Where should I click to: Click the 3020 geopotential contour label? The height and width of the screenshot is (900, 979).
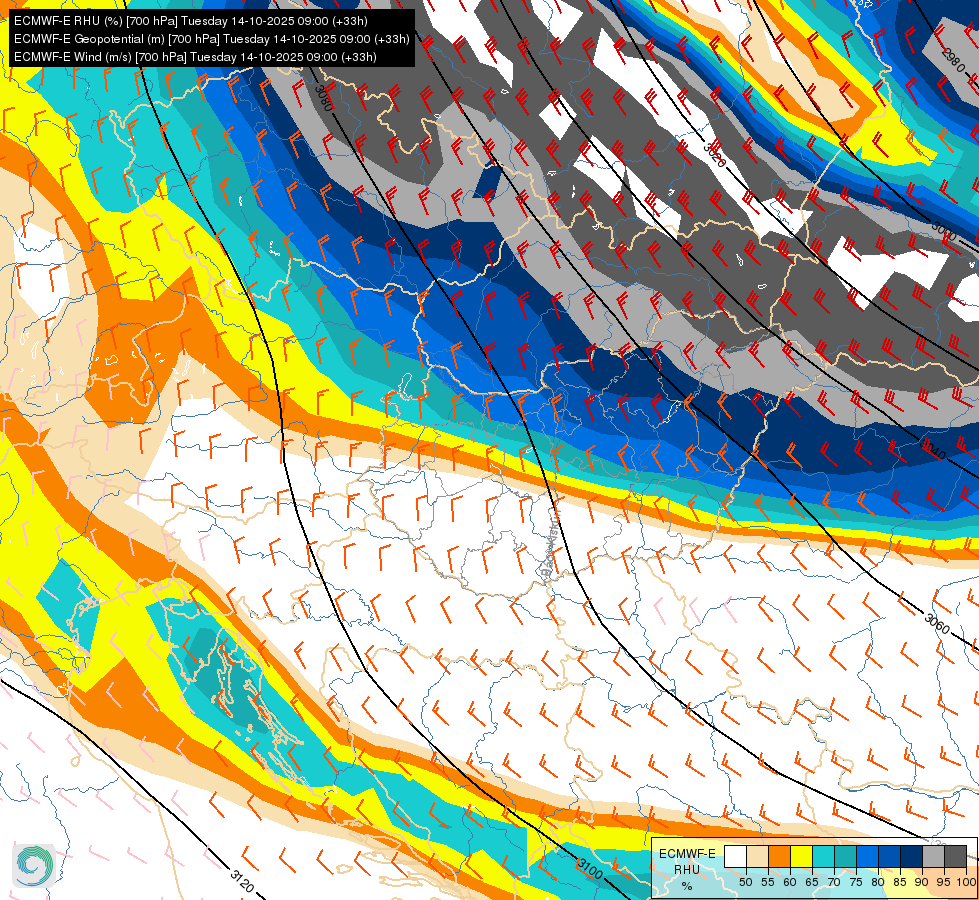coord(714,154)
